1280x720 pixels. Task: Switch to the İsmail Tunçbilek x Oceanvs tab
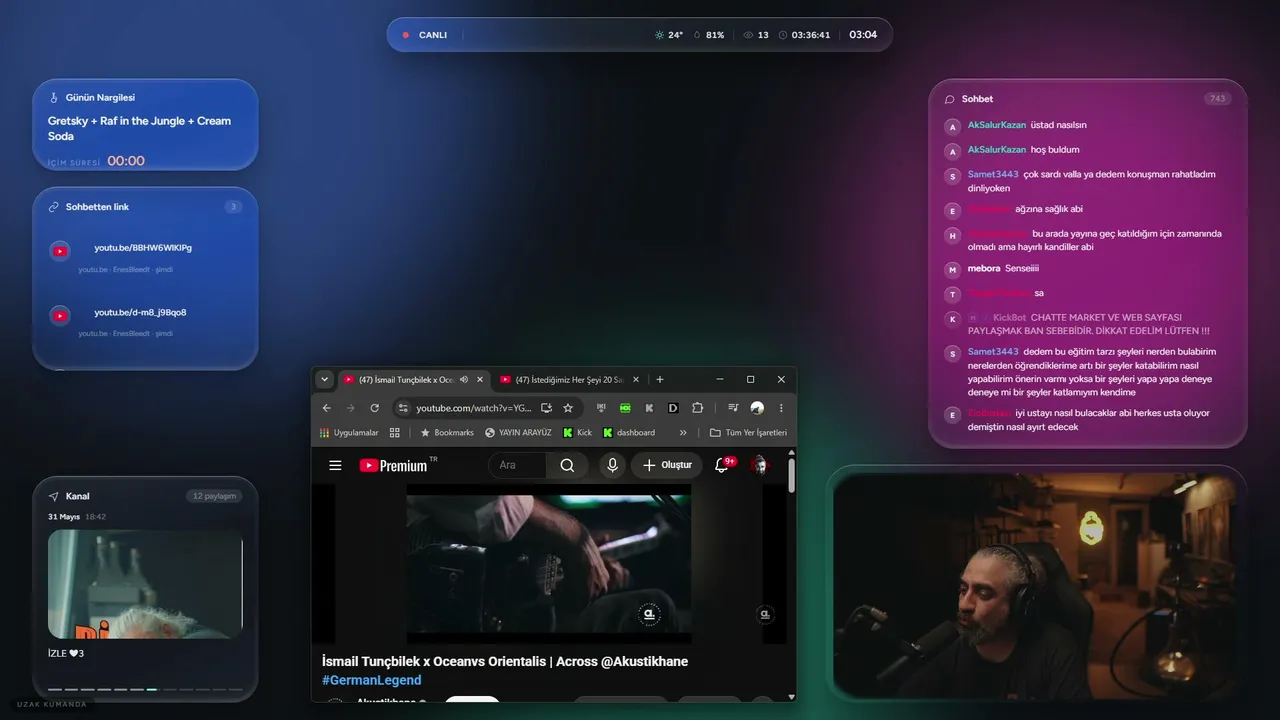tap(414, 380)
